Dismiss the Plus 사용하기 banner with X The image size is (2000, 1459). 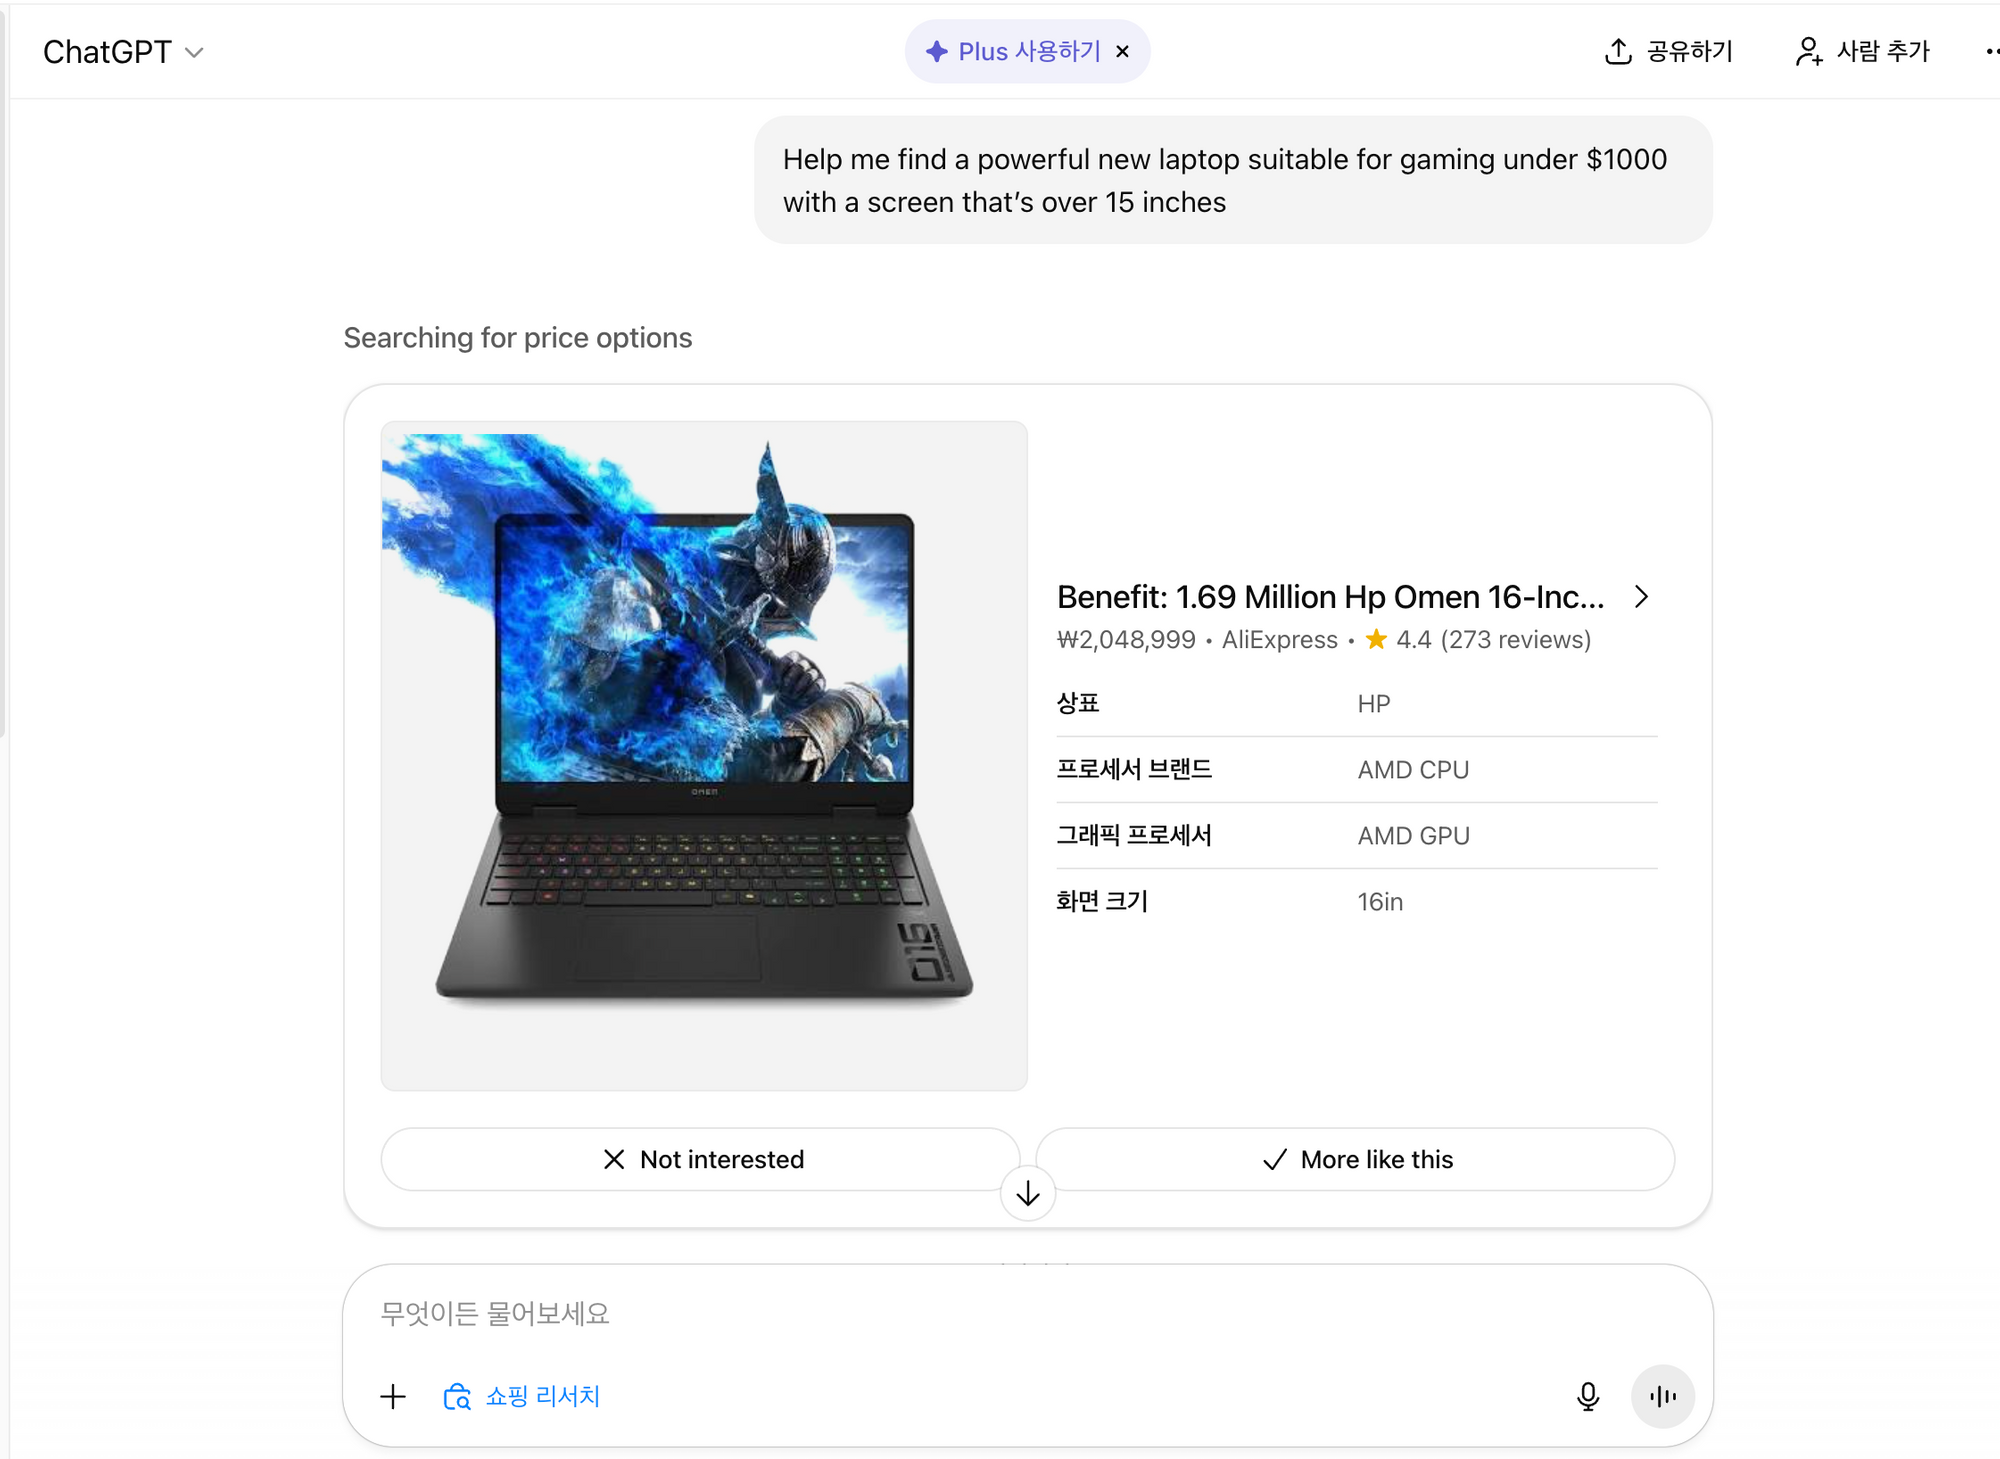tap(1123, 52)
